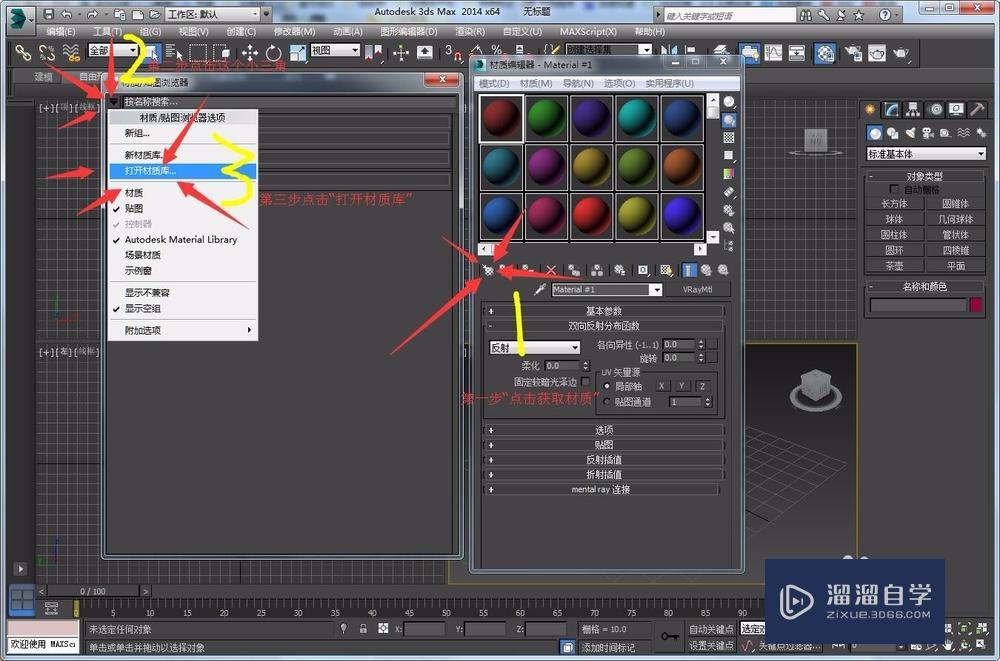
Task: Click the Rectangular Selection Region icon
Action: [x=198, y=52]
